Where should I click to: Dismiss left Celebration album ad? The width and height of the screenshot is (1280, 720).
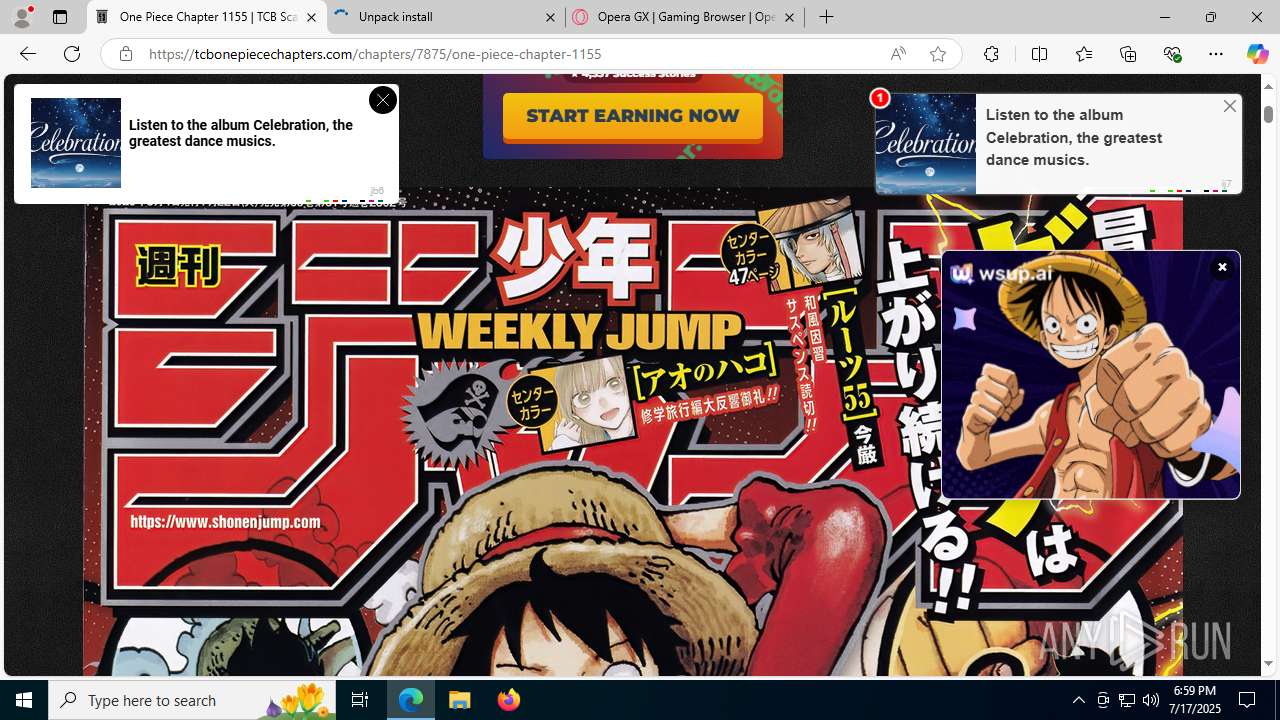click(x=382, y=100)
